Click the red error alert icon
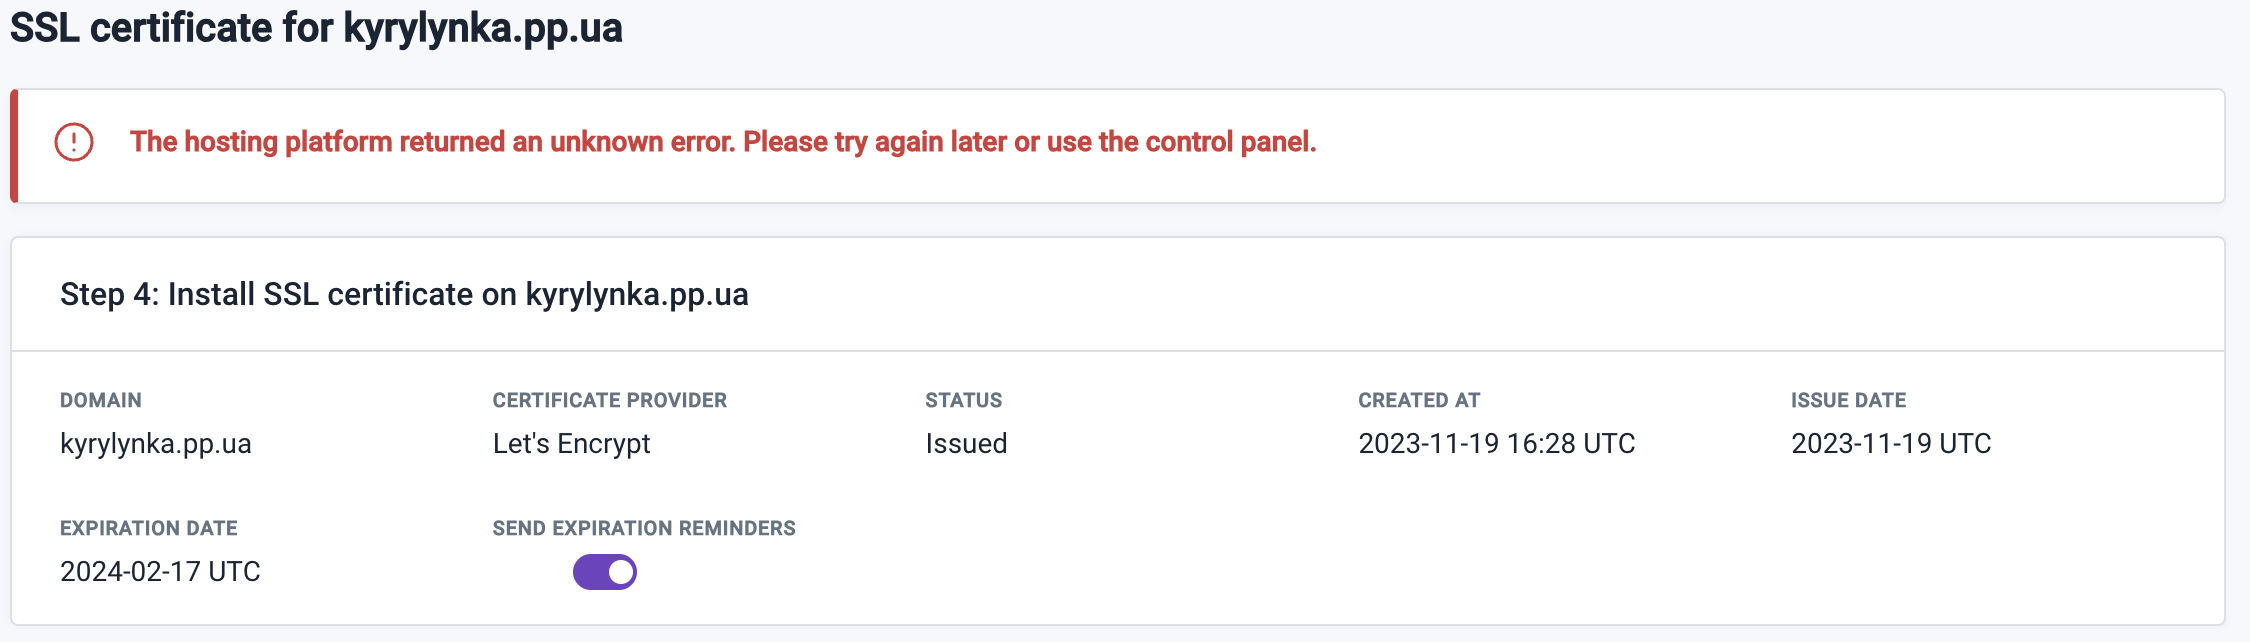Image resolution: width=2250 pixels, height=642 pixels. 74,142
